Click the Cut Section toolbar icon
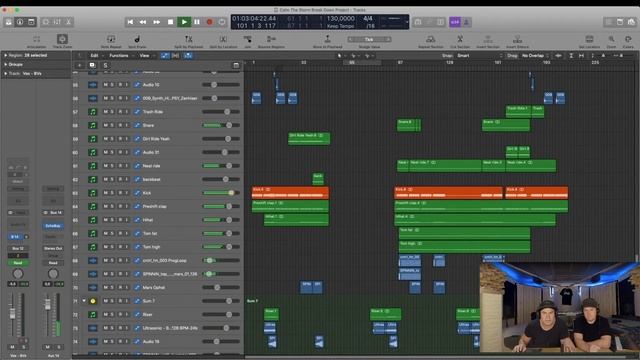The width and height of the screenshot is (640, 360). (x=460, y=39)
